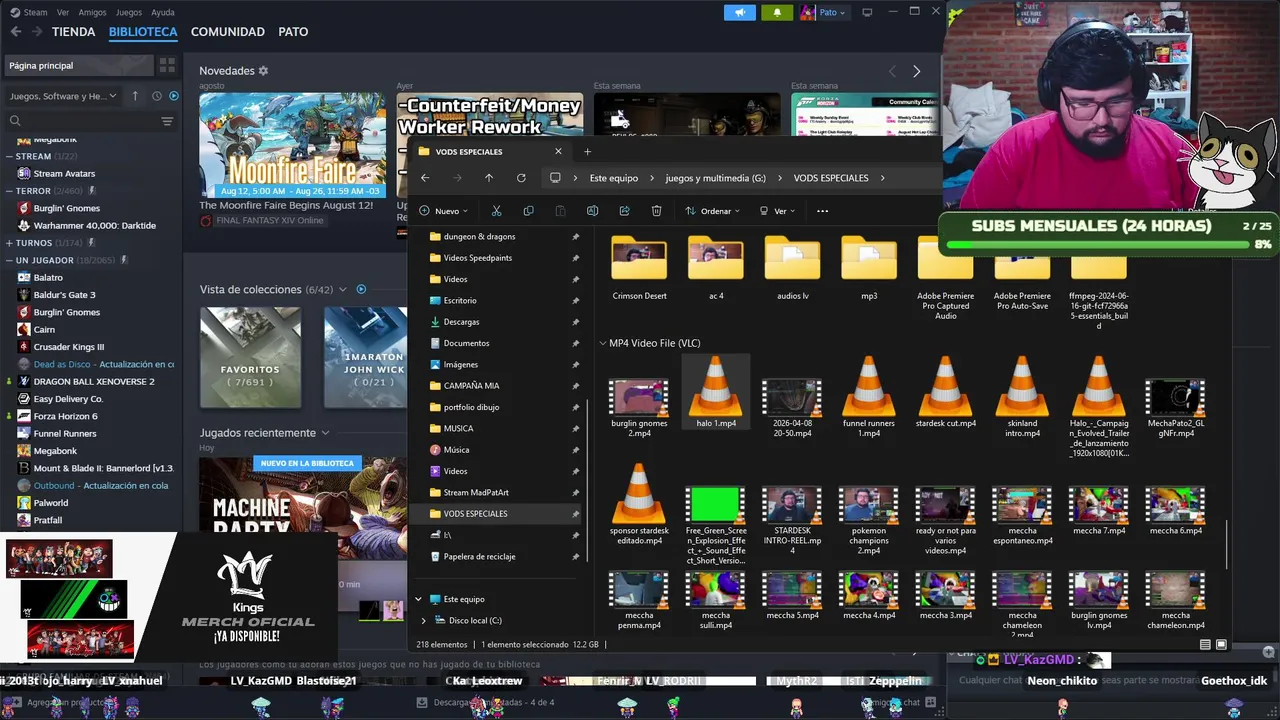This screenshot has height=720, width=1280.
Task: Open the Juegos, Software filter dropdown
Action: click(63, 96)
